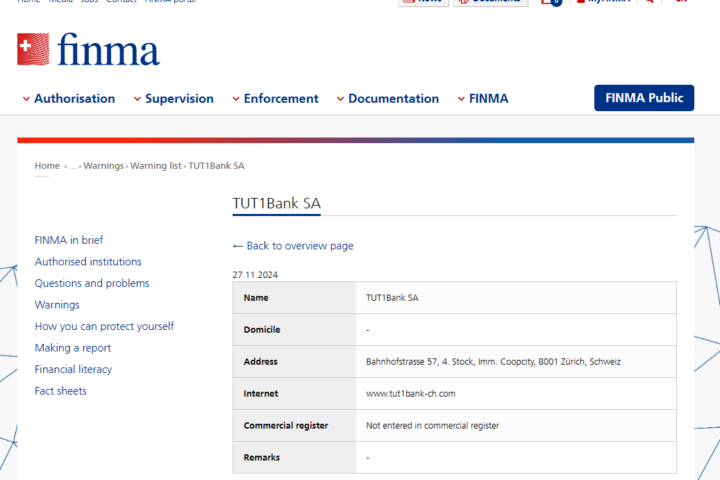720x480 pixels.
Task: Open Warning list in the breadcrumb
Action: [x=156, y=165]
